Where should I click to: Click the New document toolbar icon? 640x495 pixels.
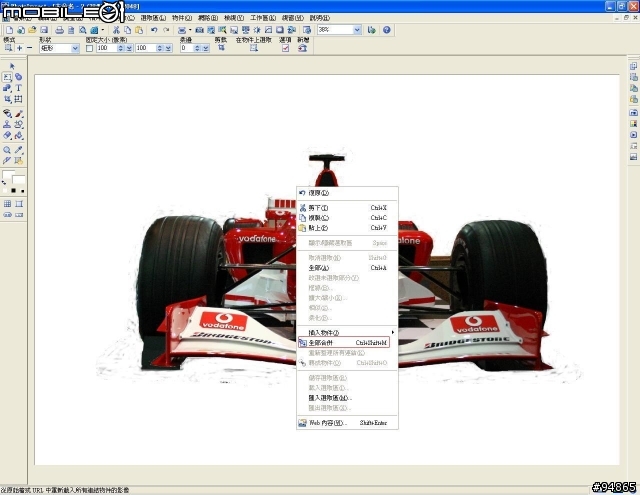(9, 30)
